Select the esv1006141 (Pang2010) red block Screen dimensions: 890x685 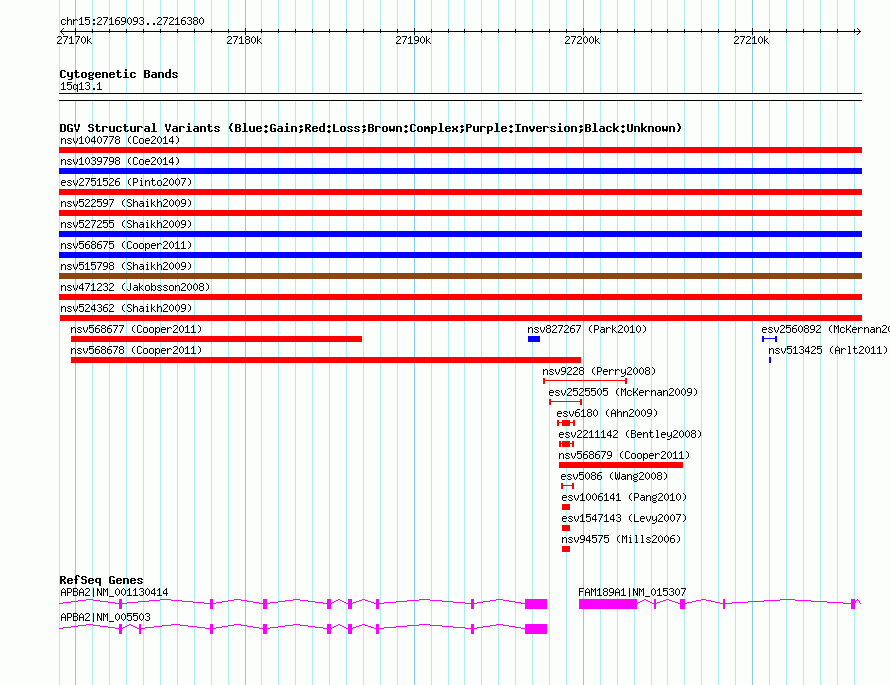click(566, 507)
